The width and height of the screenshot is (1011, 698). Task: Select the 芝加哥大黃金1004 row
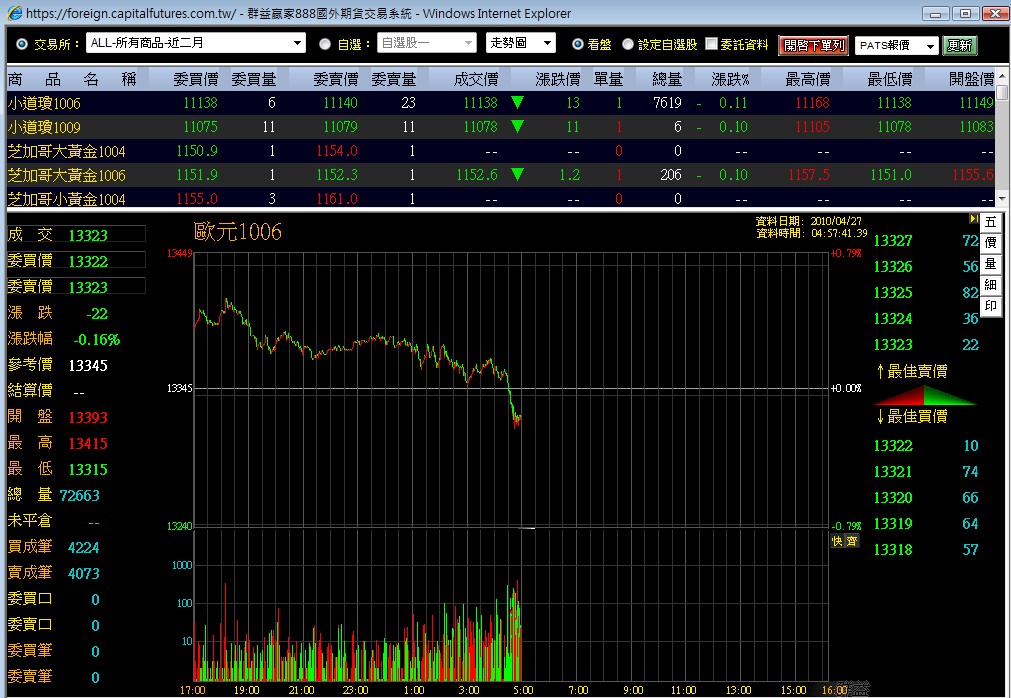point(501,151)
